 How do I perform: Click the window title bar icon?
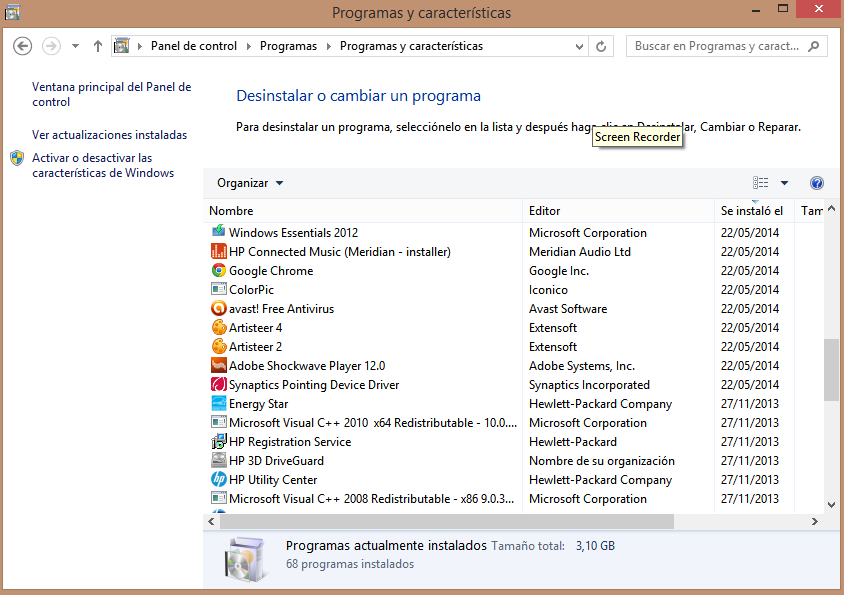[12, 12]
